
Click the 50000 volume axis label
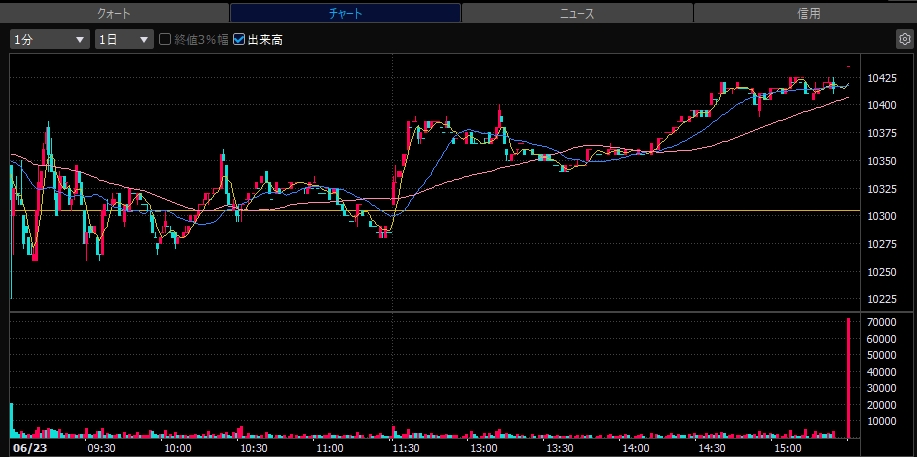(882, 355)
